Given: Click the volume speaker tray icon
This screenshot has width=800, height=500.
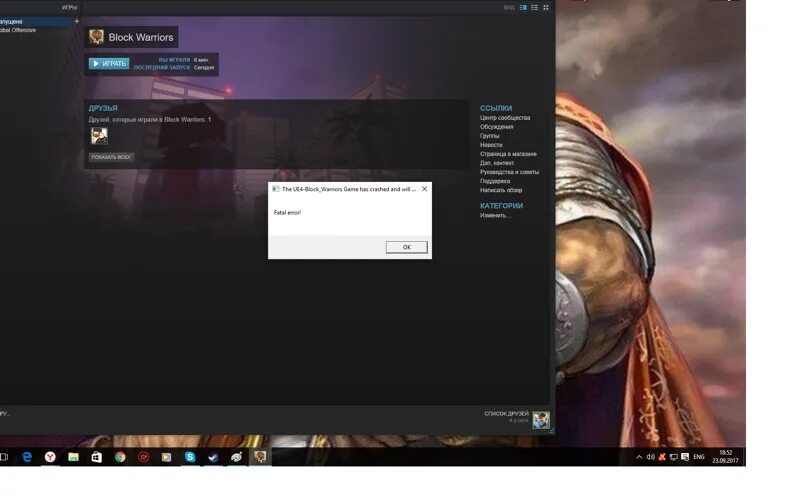Looking at the screenshot, I should (x=651, y=457).
